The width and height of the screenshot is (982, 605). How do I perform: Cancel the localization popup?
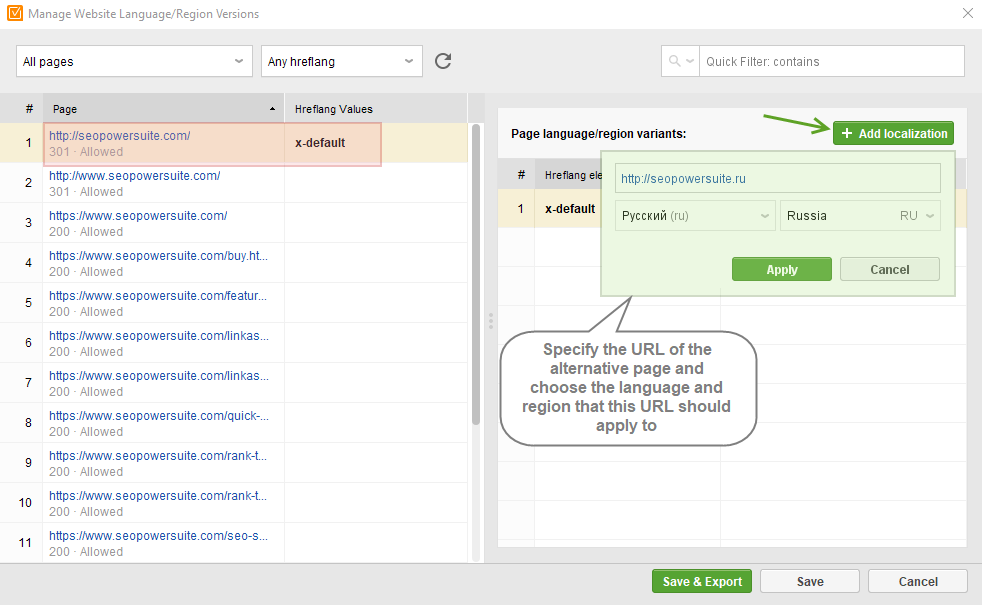tap(889, 269)
